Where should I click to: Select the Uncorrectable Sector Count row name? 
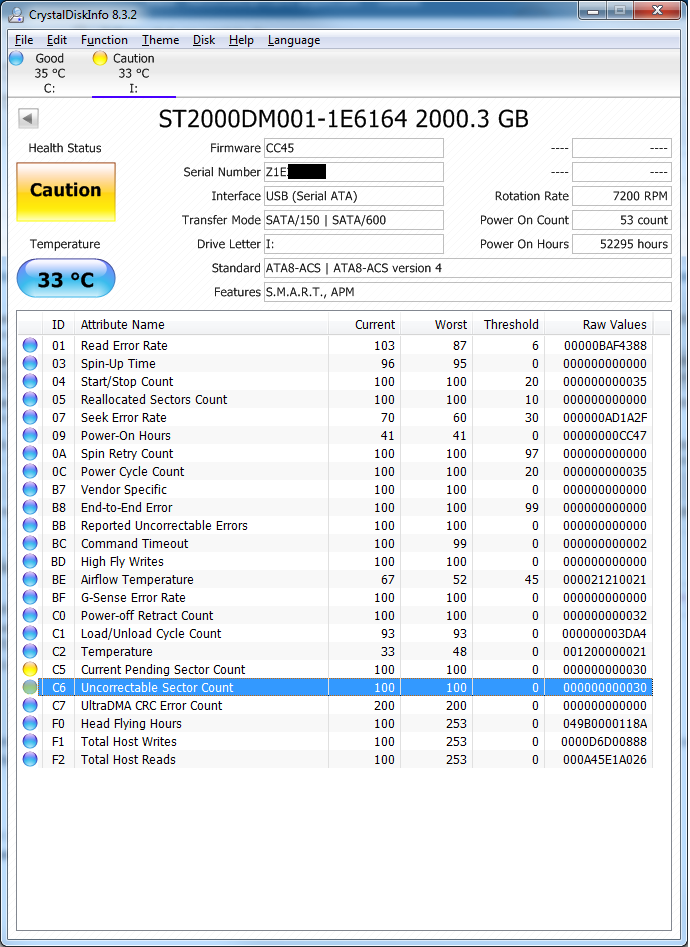157,687
